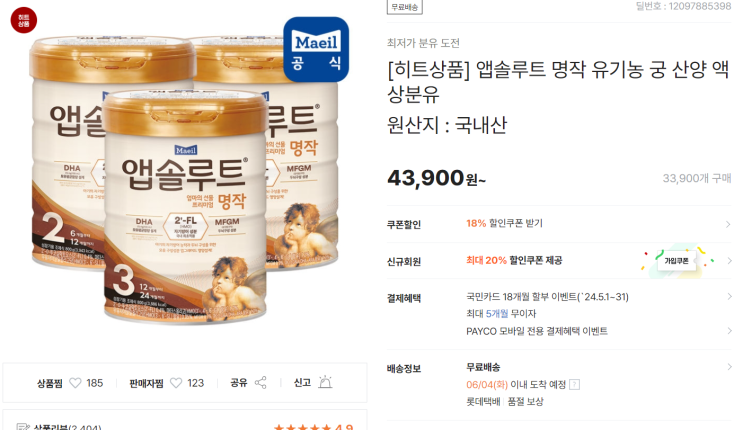Click the Maeil official badge icon
Viewport: 743px width, 430px height.
coord(316,49)
